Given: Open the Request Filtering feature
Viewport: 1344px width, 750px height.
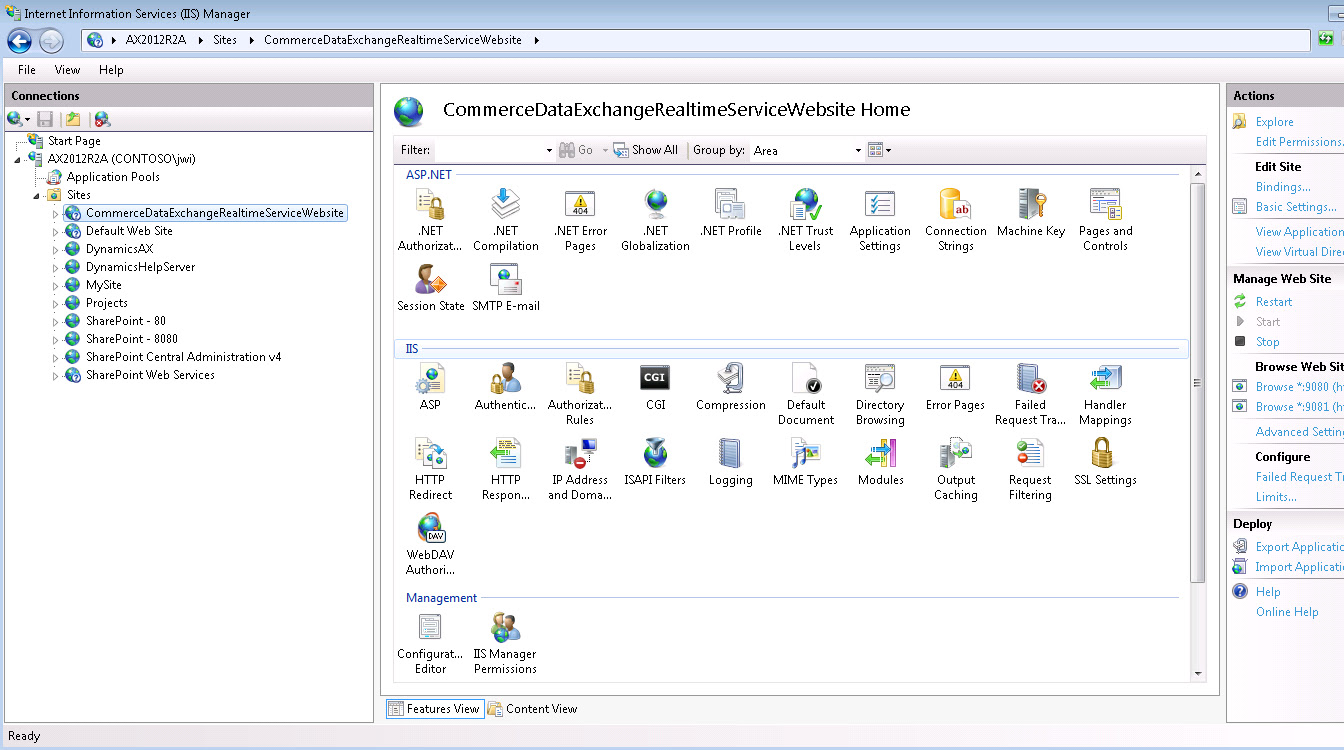Looking at the screenshot, I should click(1030, 469).
